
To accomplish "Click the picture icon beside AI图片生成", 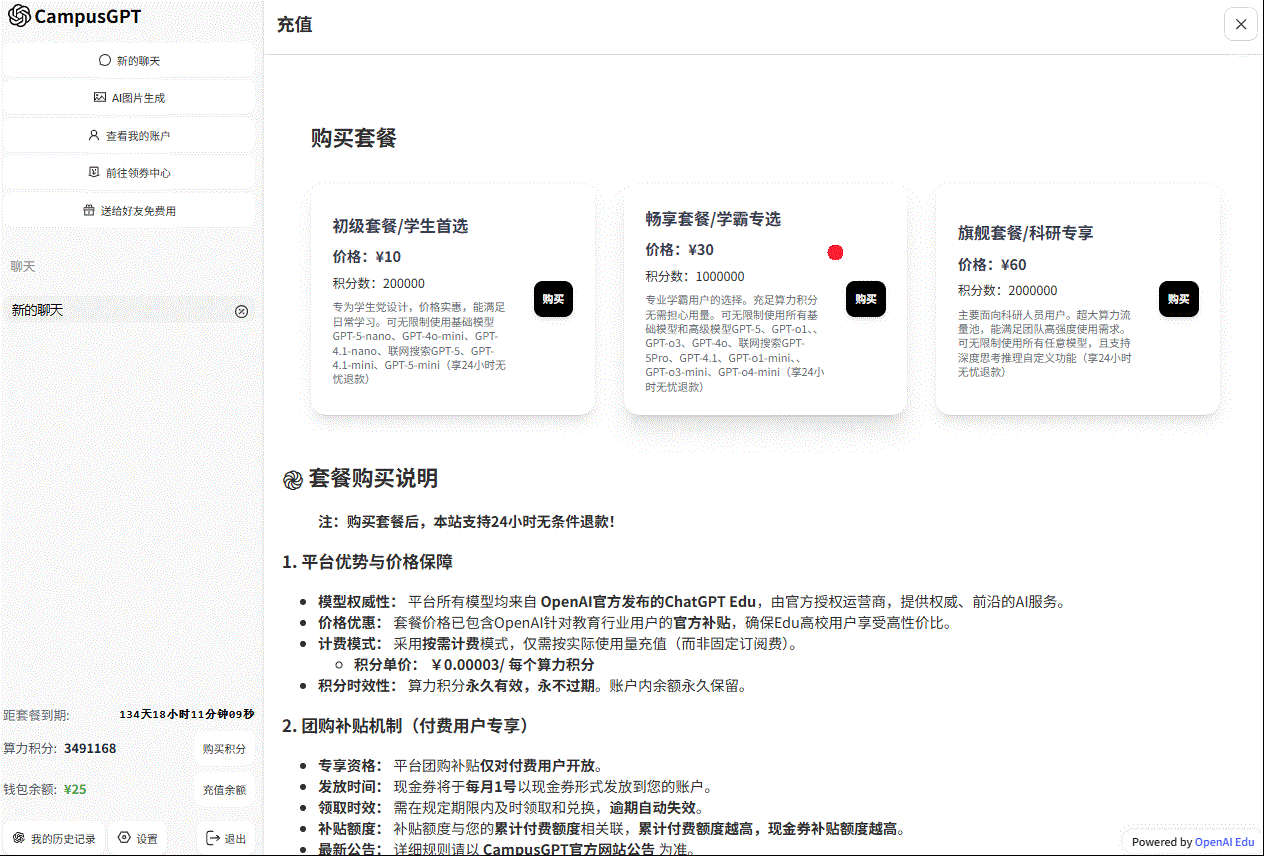I will click(x=99, y=98).
